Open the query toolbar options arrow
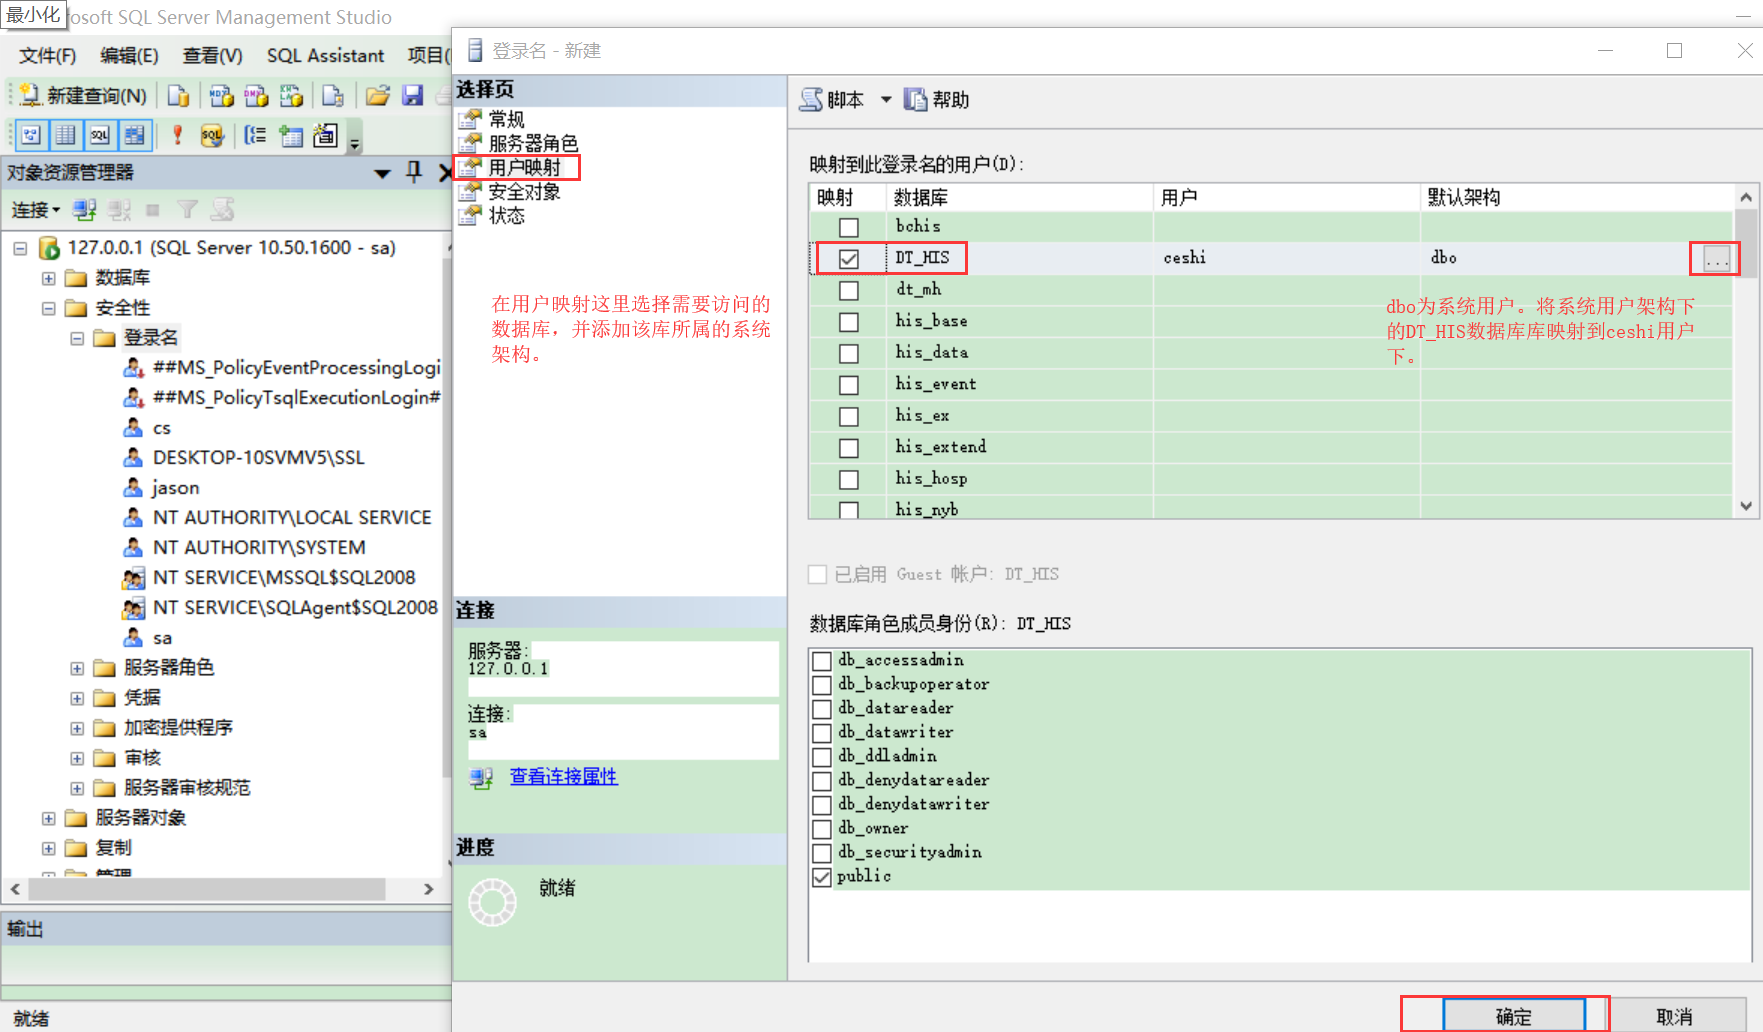 354,142
